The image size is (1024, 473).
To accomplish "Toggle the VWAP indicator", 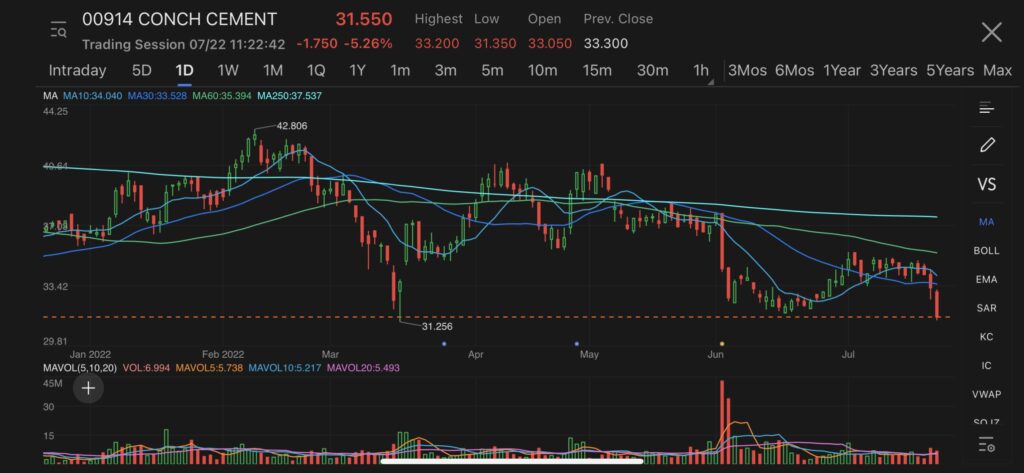I will coord(986,395).
